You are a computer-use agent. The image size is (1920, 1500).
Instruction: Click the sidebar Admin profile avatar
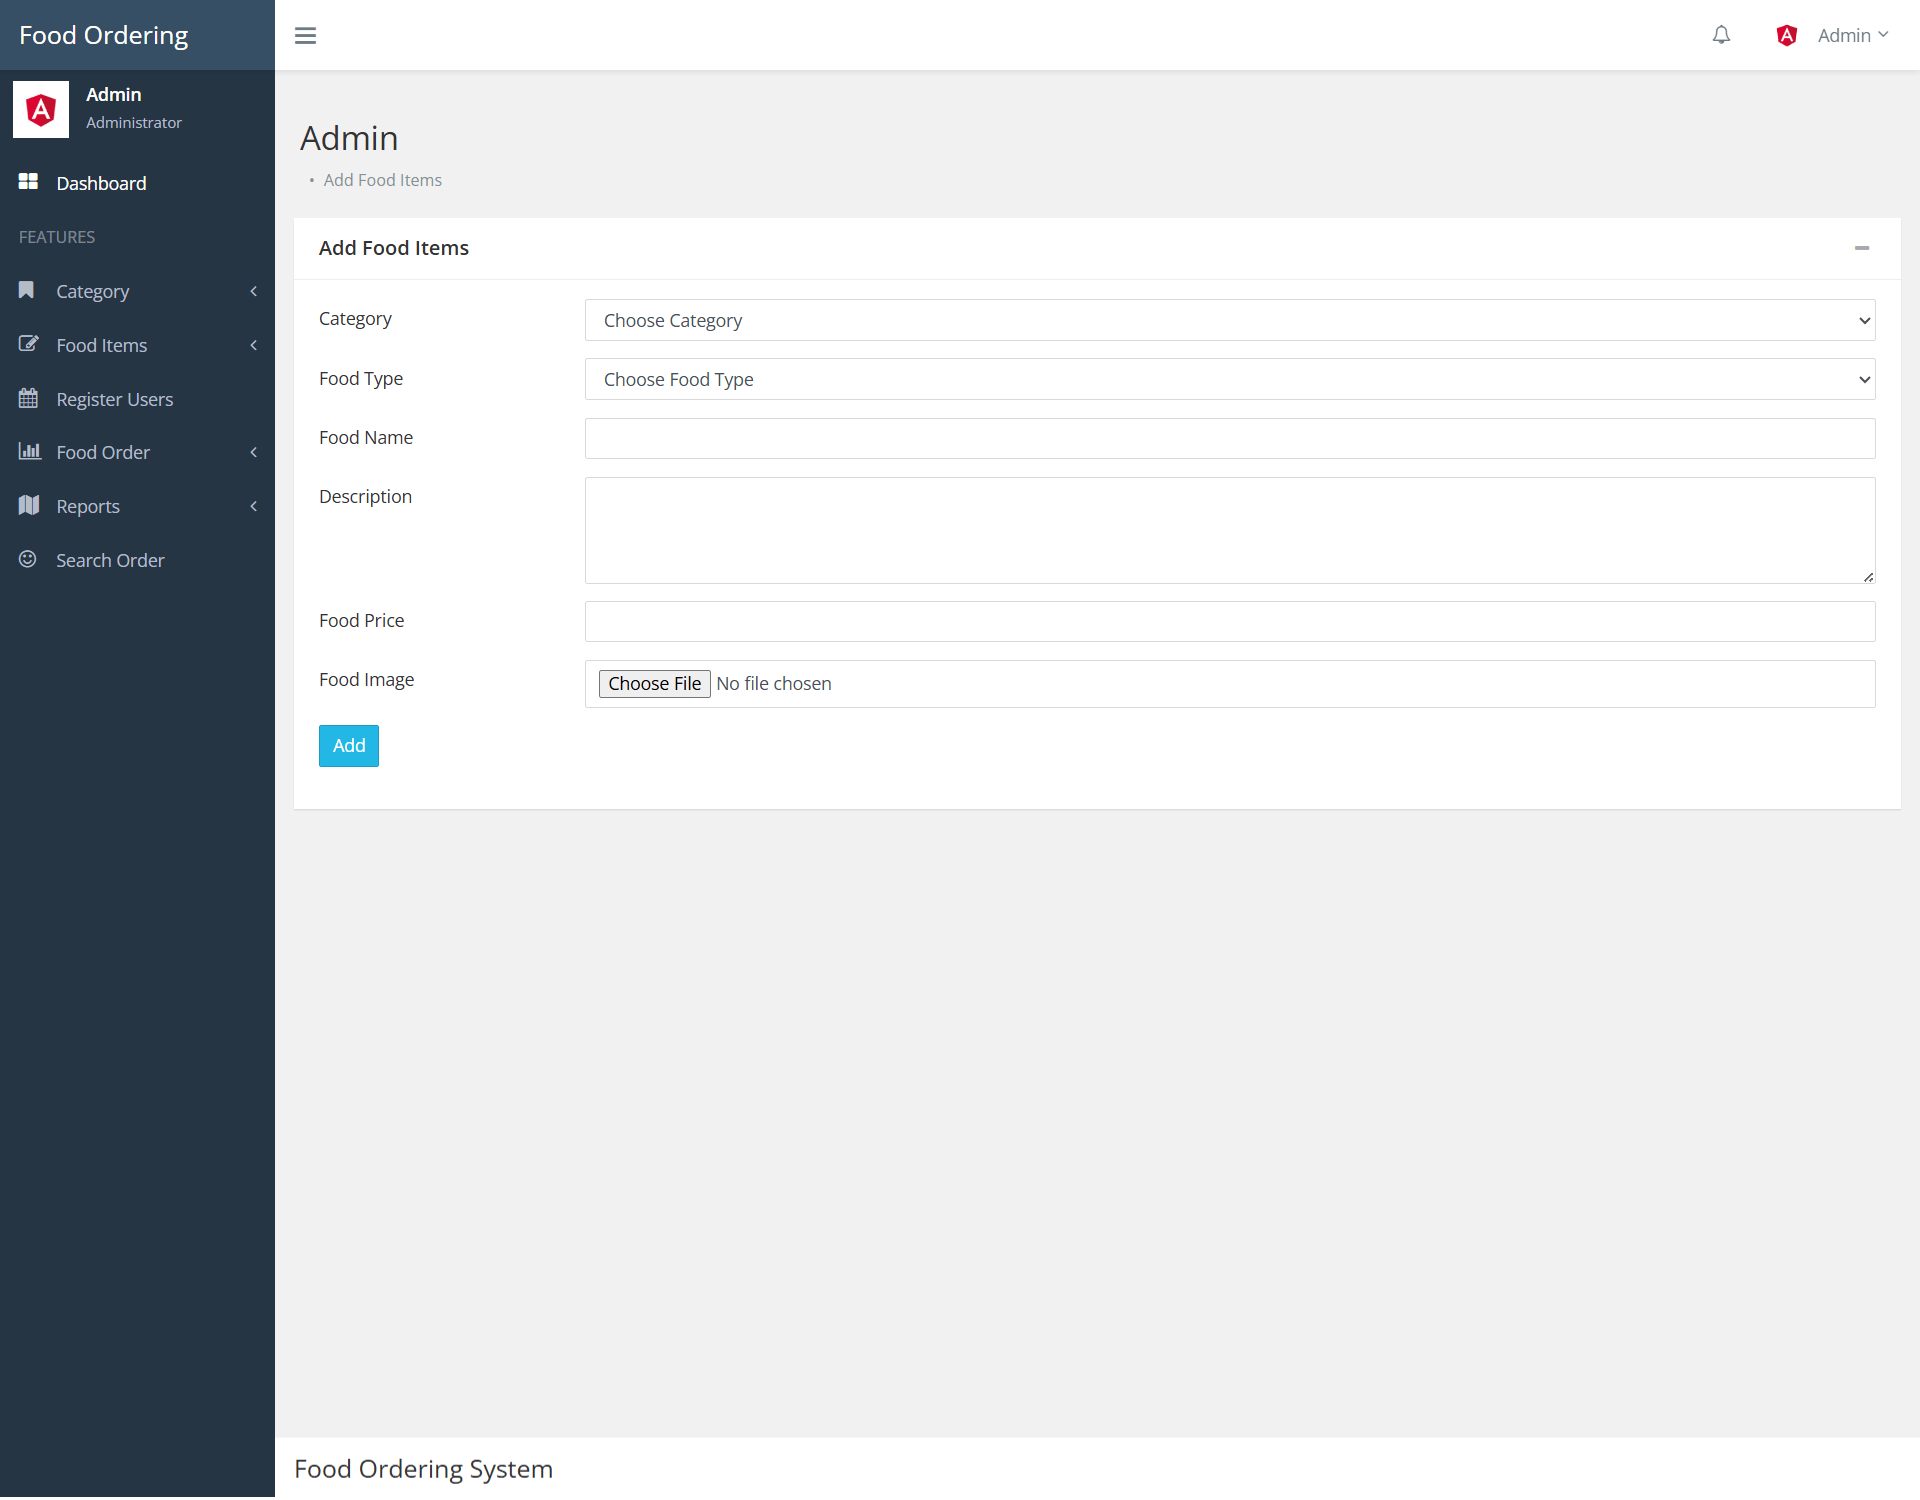pos(41,109)
